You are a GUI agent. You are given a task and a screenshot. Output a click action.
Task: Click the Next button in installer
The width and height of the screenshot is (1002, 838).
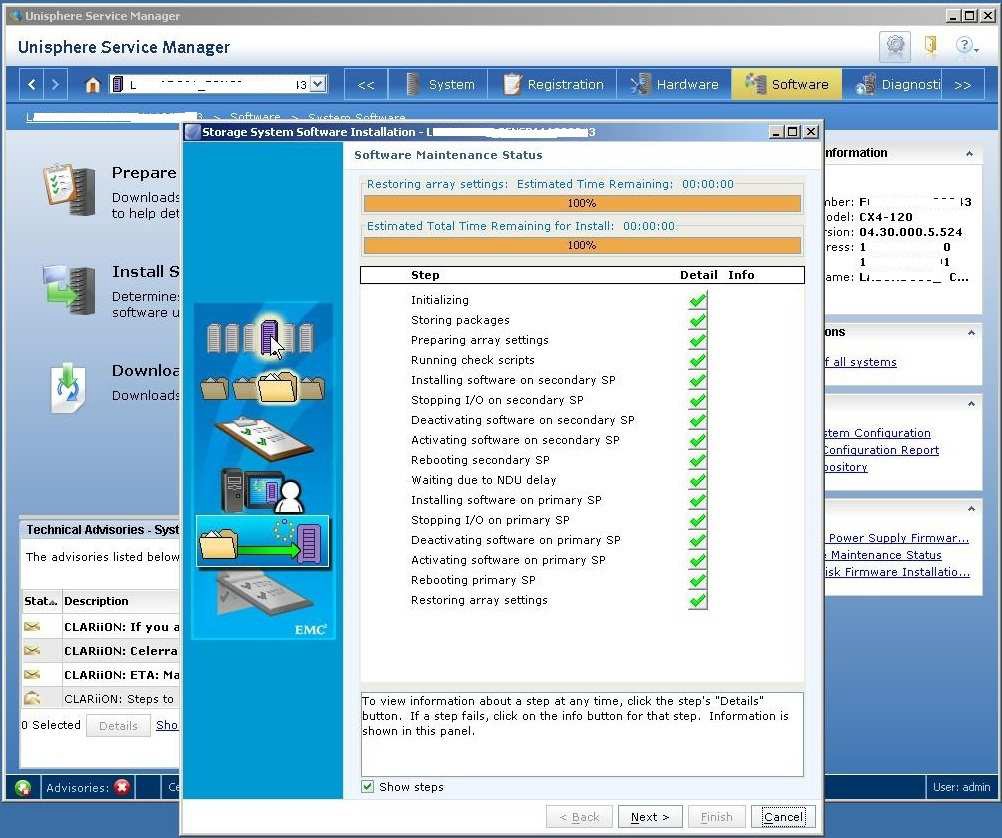(x=650, y=817)
